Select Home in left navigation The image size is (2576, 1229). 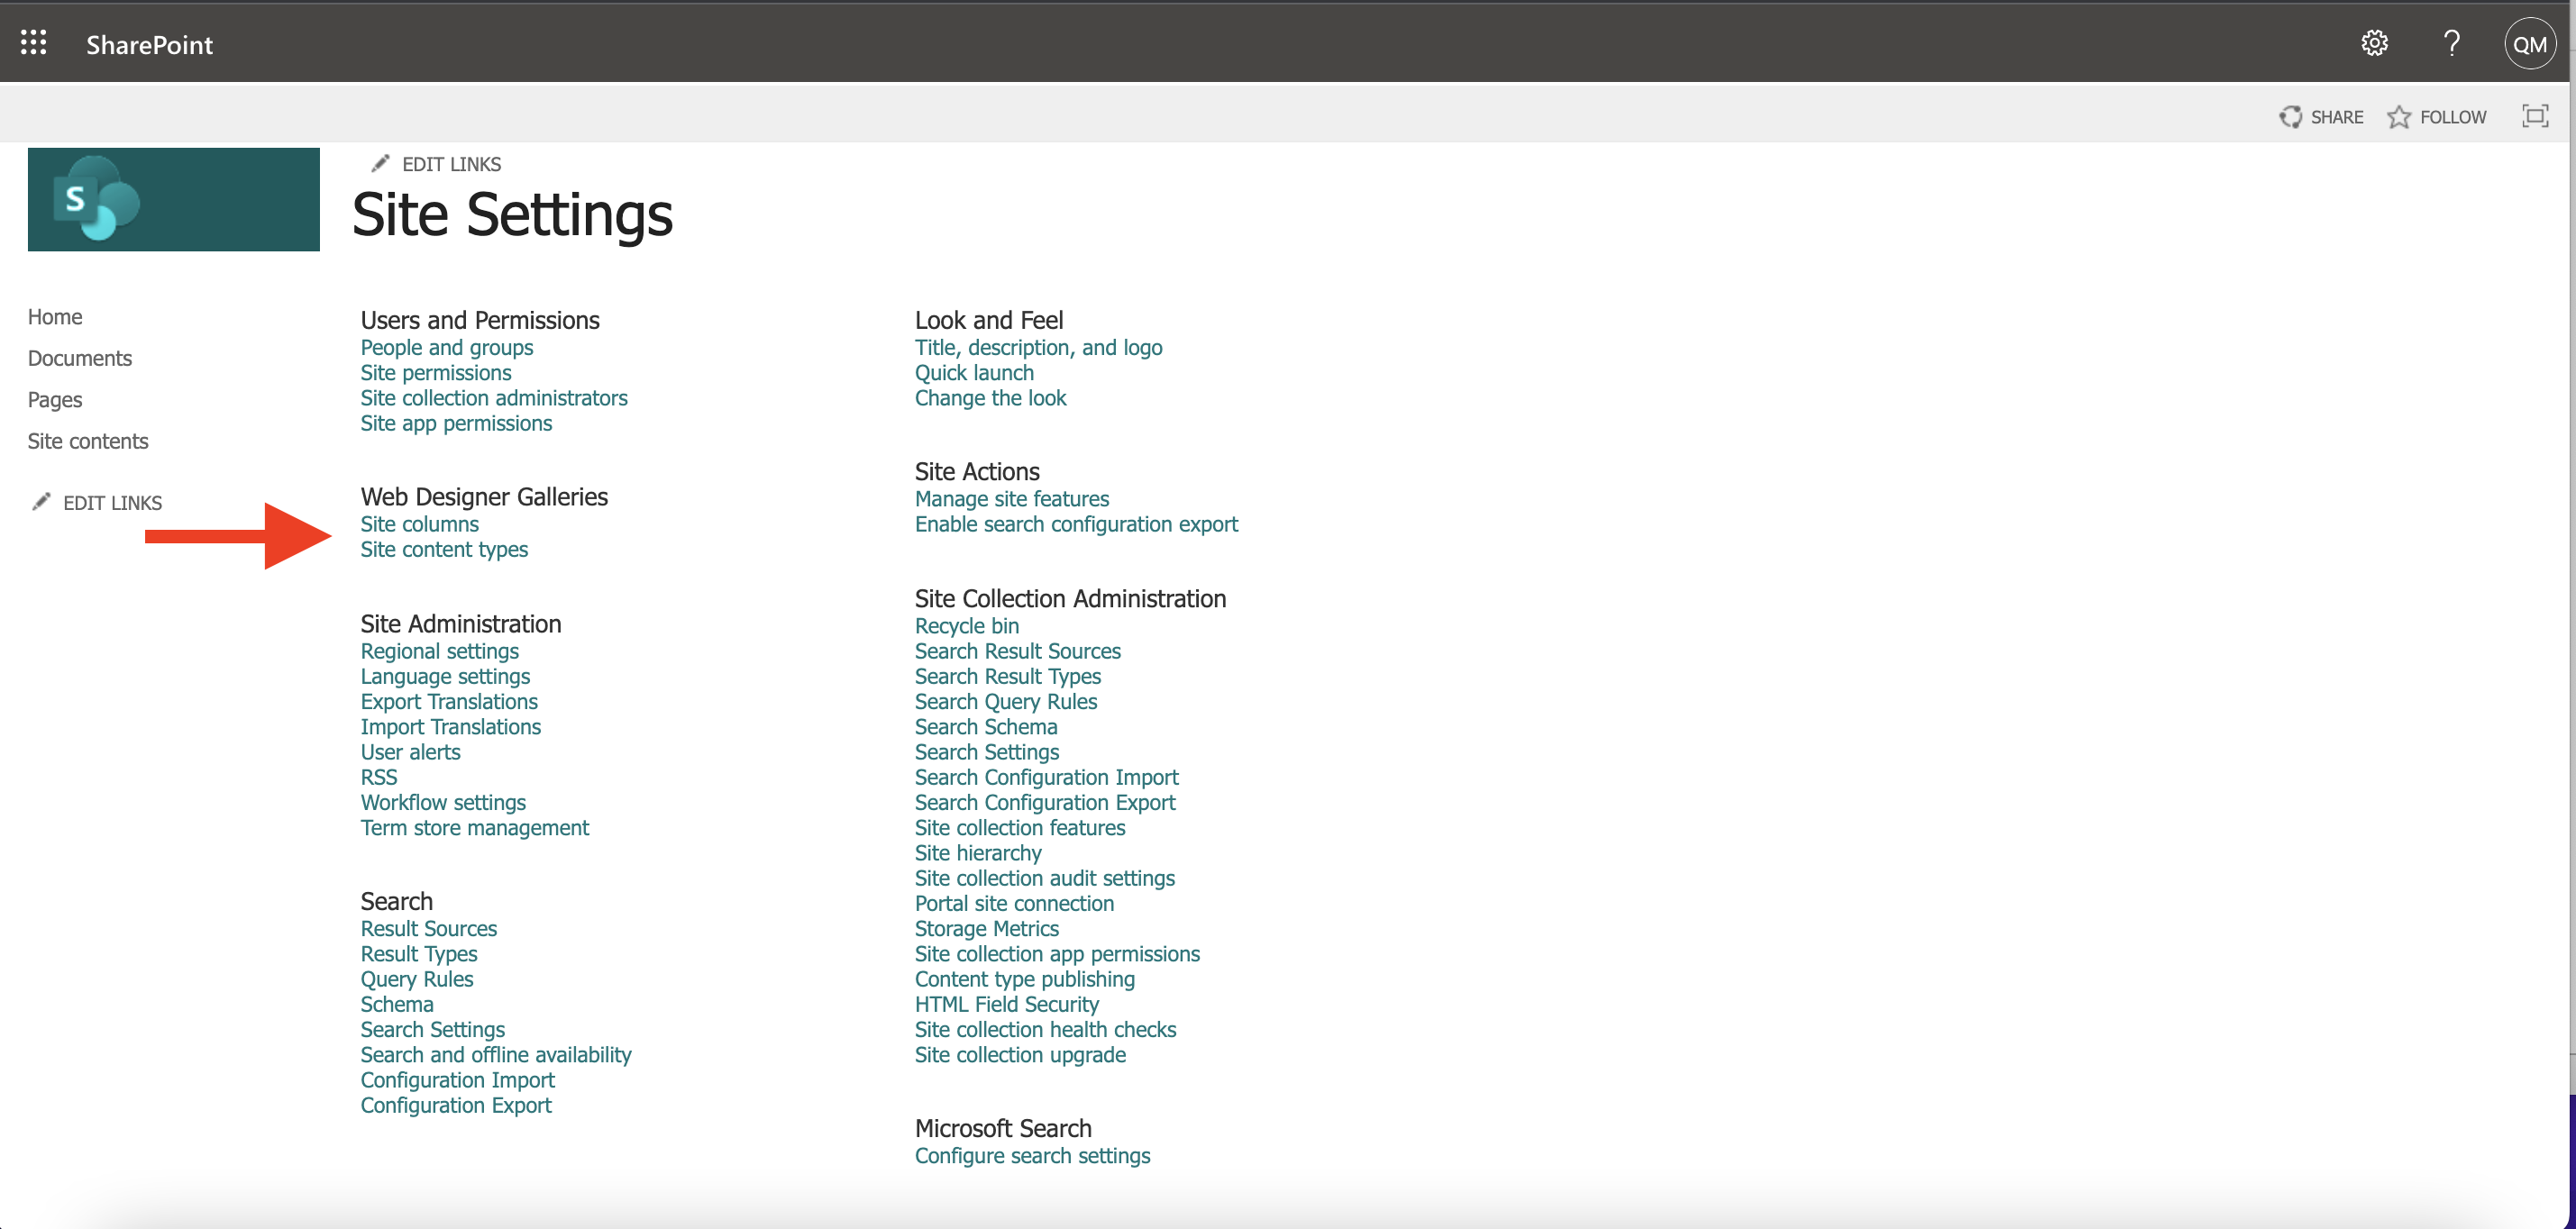[54, 315]
